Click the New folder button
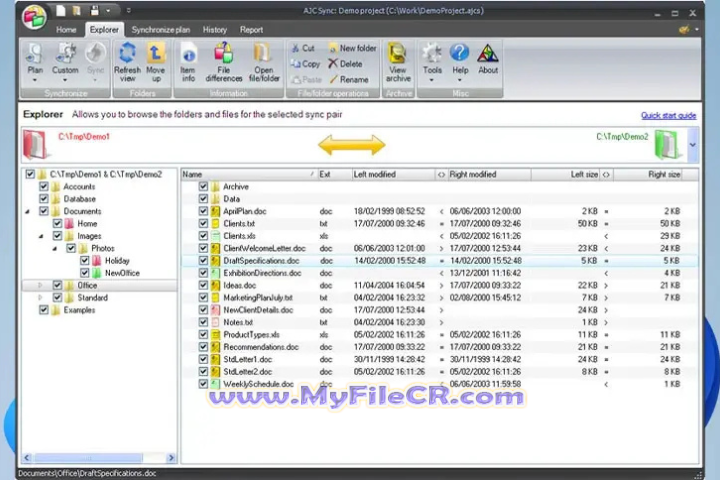 pyautogui.click(x=350, y=48)
